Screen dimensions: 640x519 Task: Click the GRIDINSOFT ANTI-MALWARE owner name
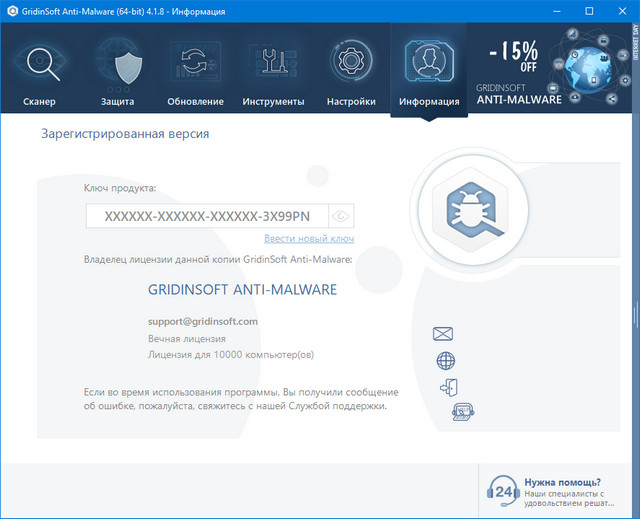pyautogui.click(x=242, y=290)
